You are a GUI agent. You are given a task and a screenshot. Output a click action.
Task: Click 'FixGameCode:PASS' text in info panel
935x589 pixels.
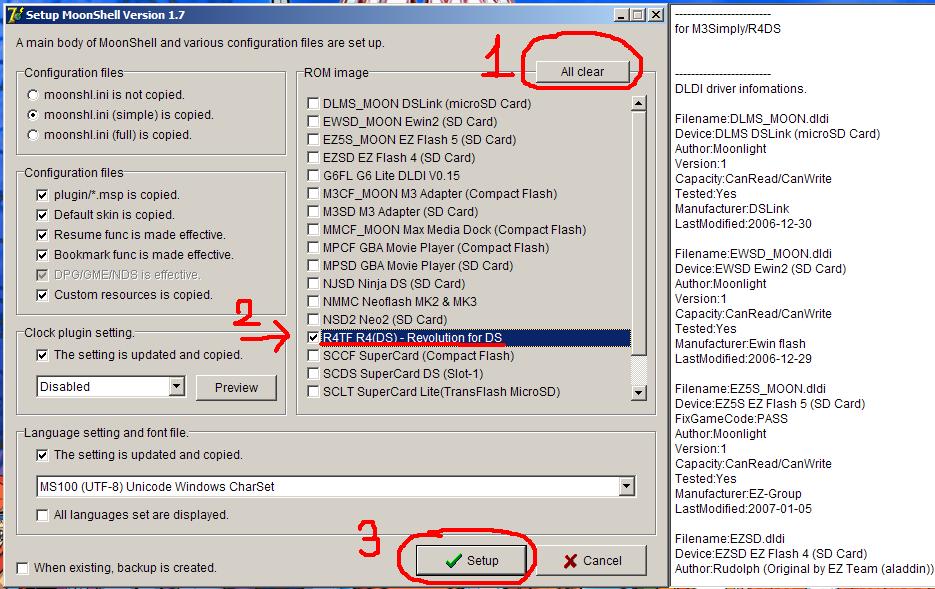click(731, 419)
